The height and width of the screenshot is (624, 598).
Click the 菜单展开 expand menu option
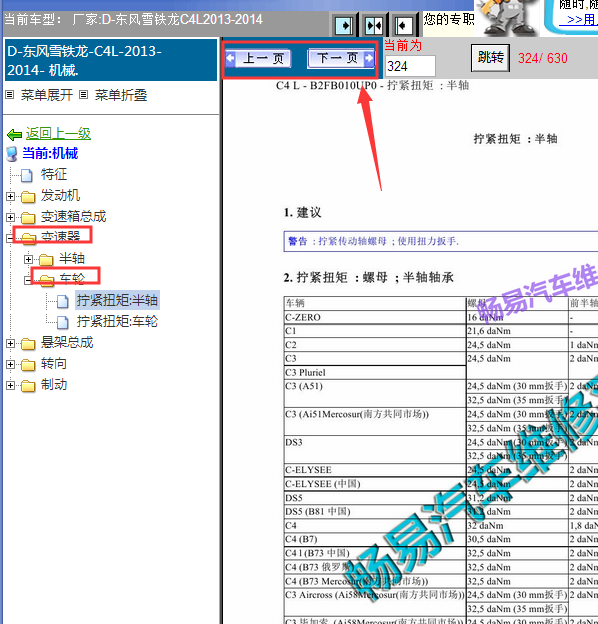(47, 95)
